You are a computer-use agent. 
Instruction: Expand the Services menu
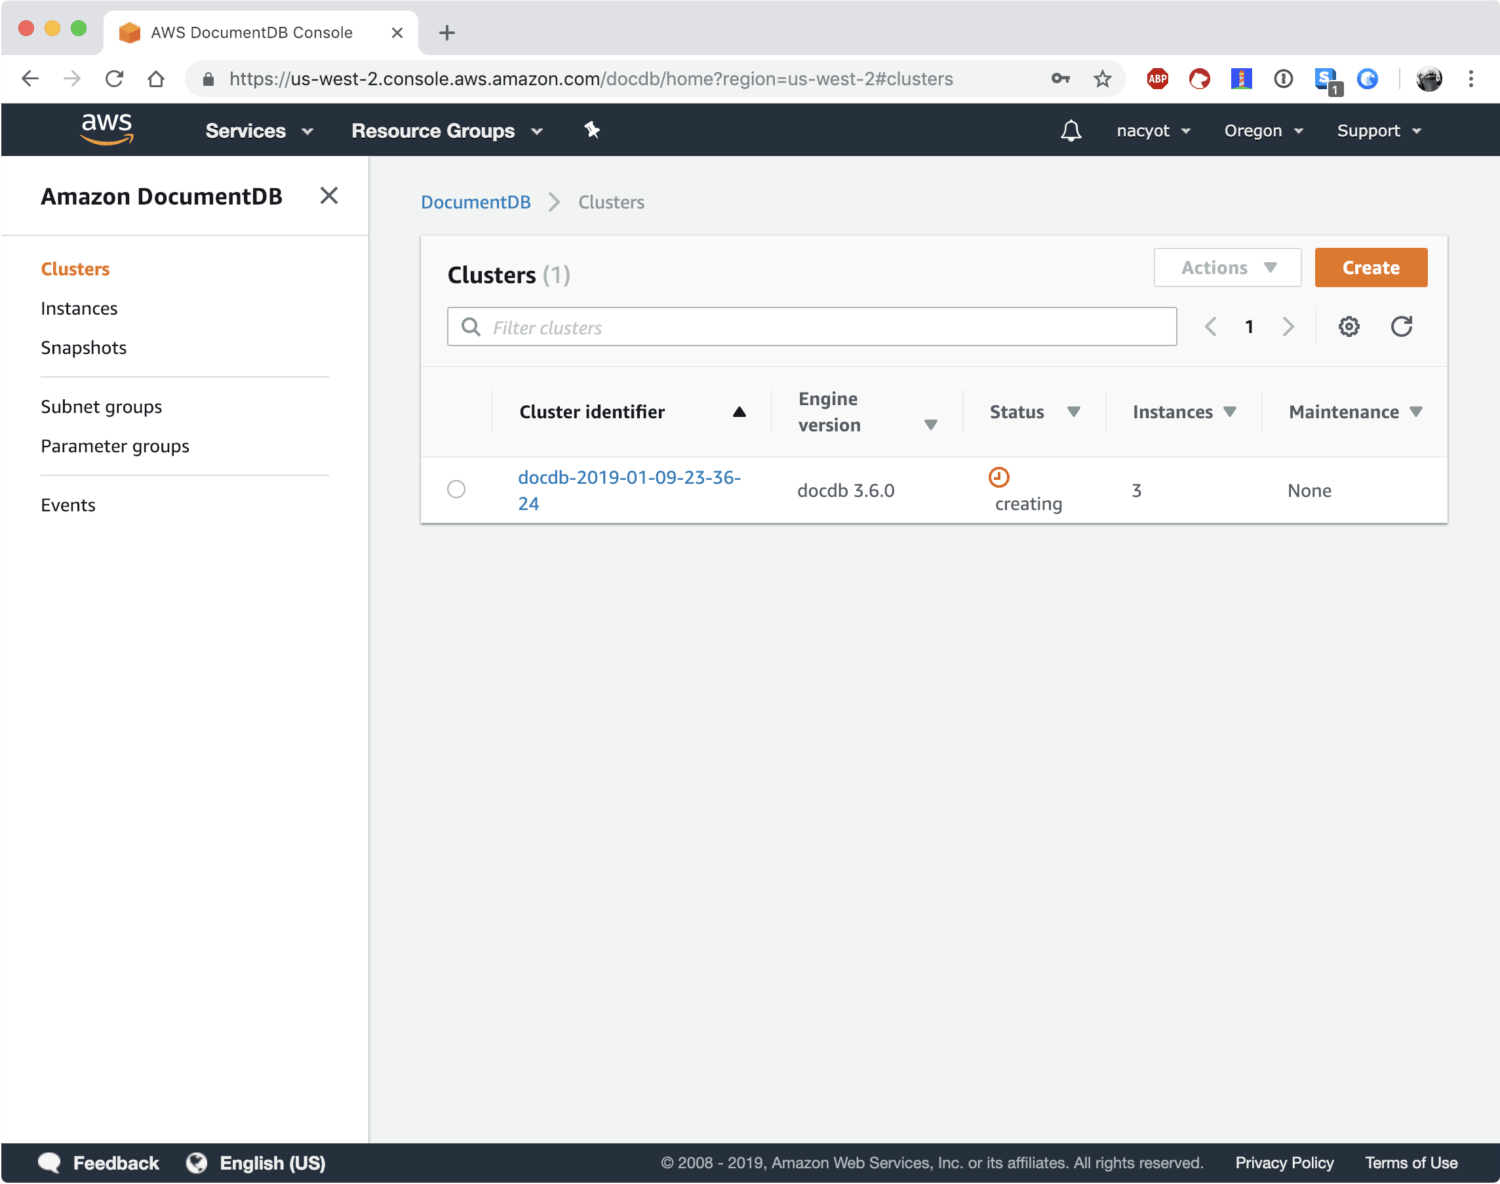coord(259,131)
